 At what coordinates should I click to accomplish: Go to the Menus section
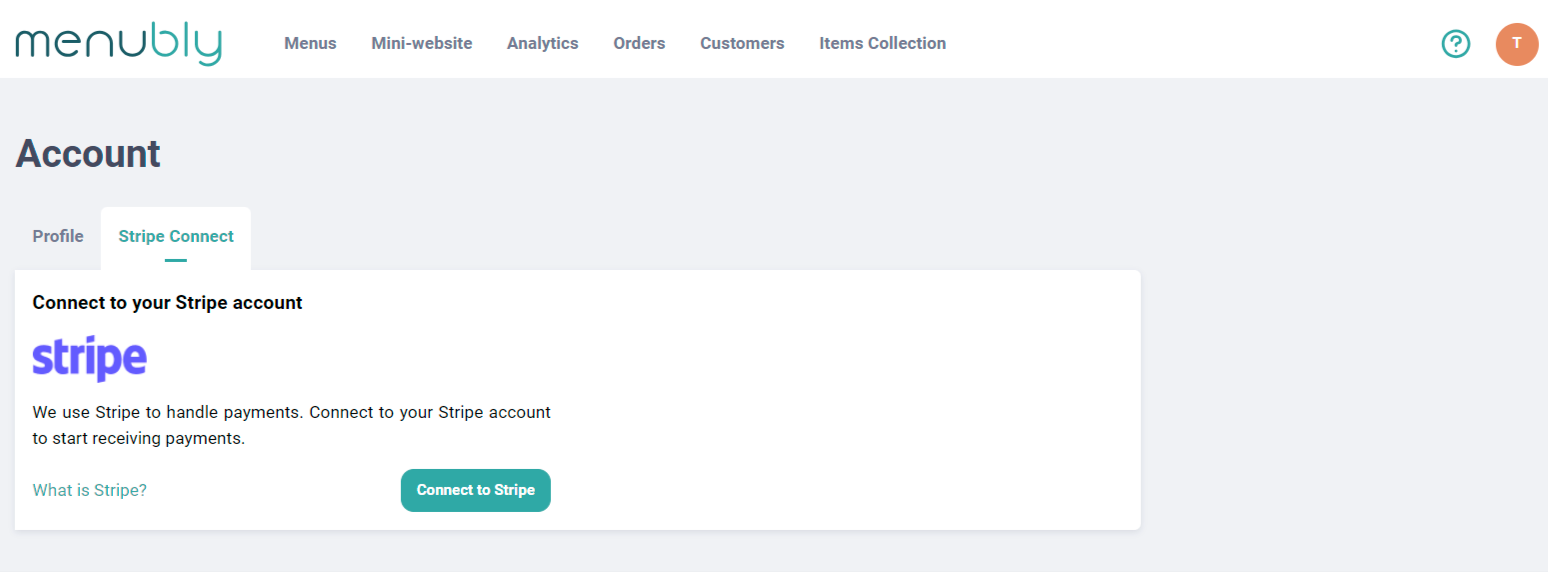310,44
